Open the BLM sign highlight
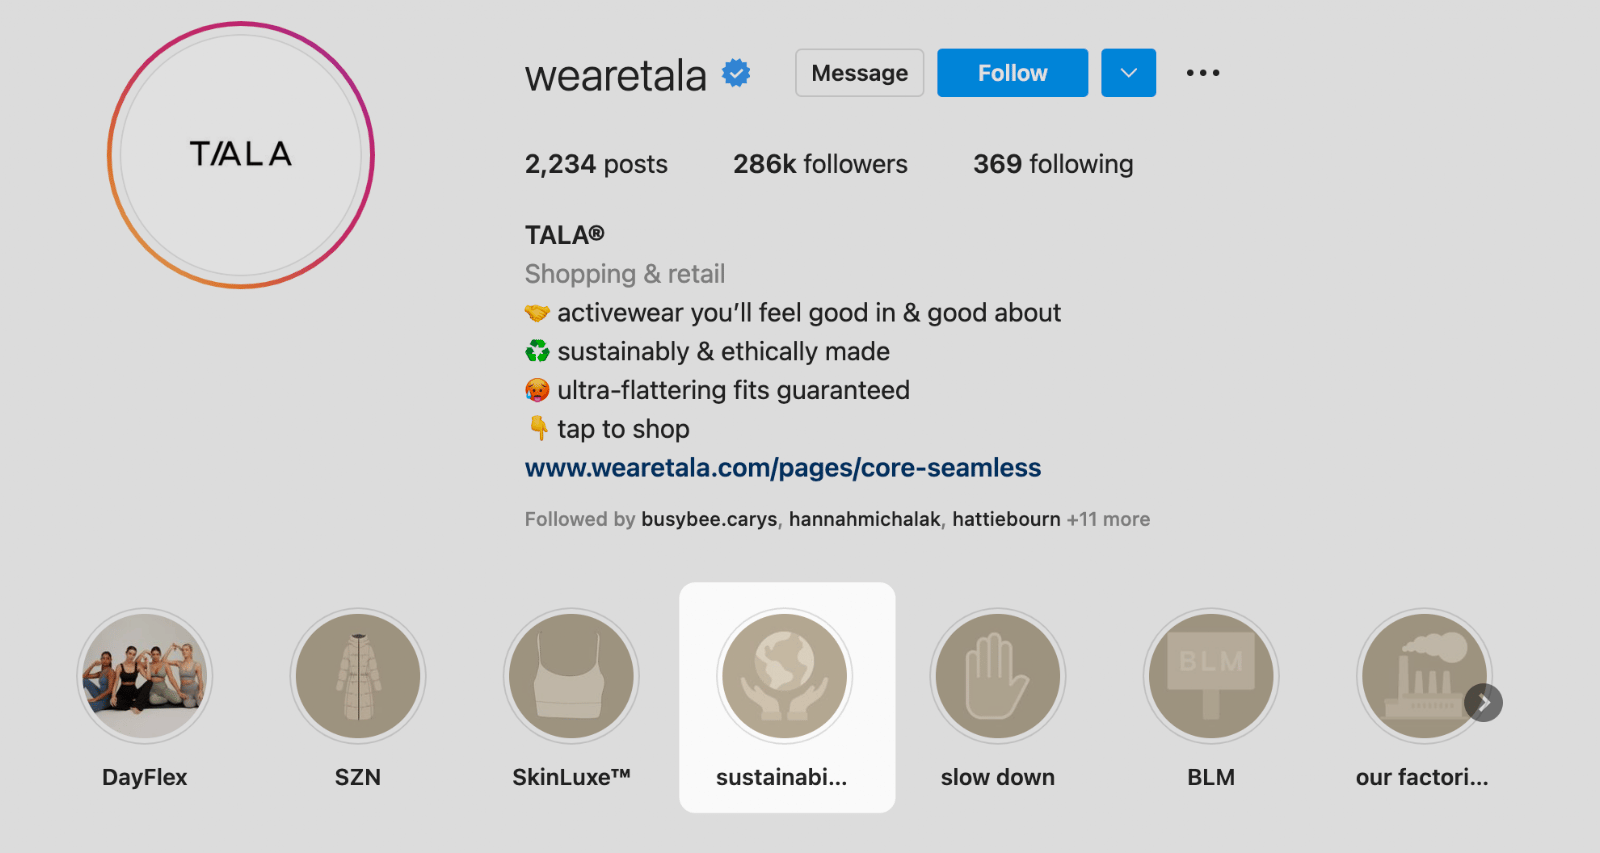Screen dimensions: 1600x853 point(1211,676)
